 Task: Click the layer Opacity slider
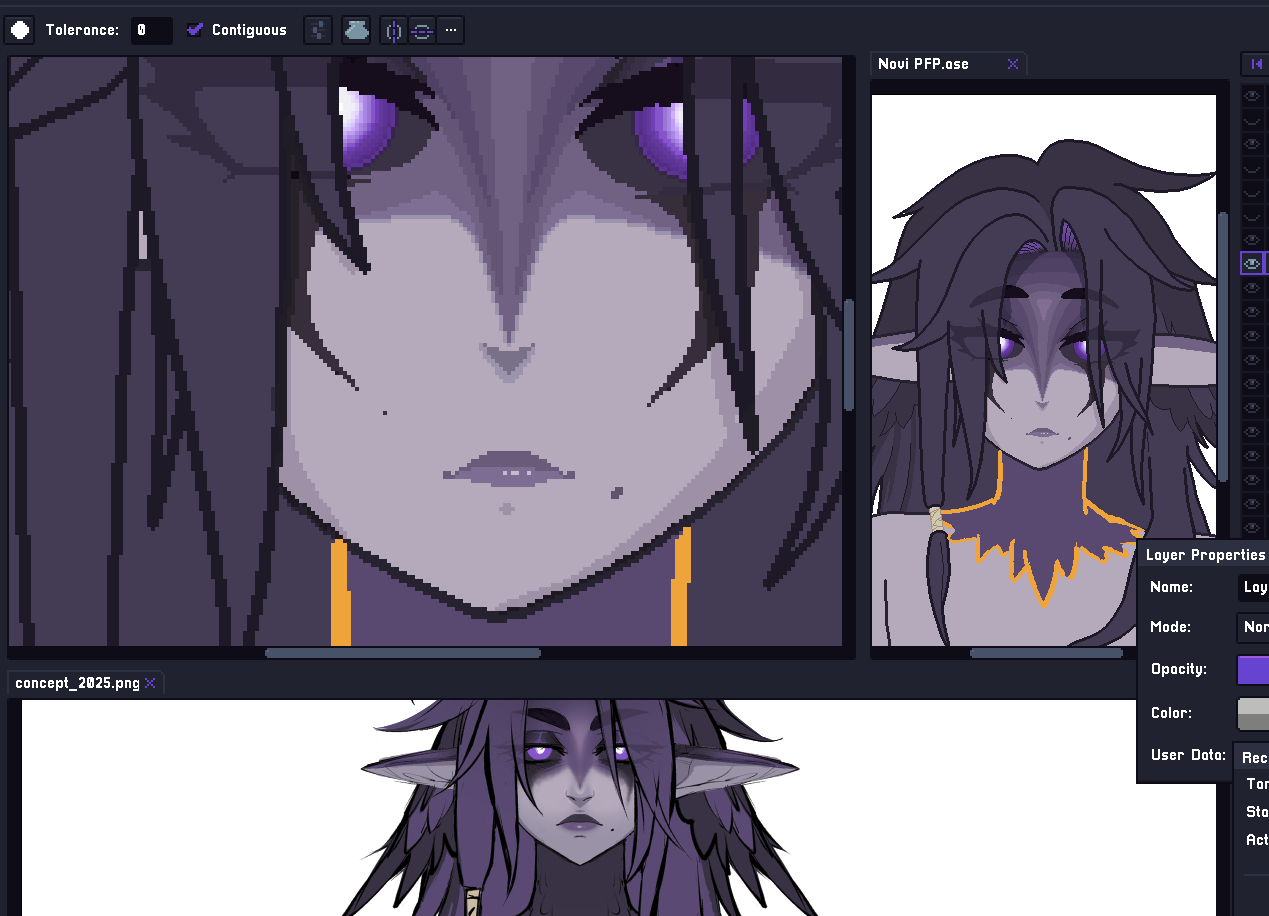[x=1253, y=669]
